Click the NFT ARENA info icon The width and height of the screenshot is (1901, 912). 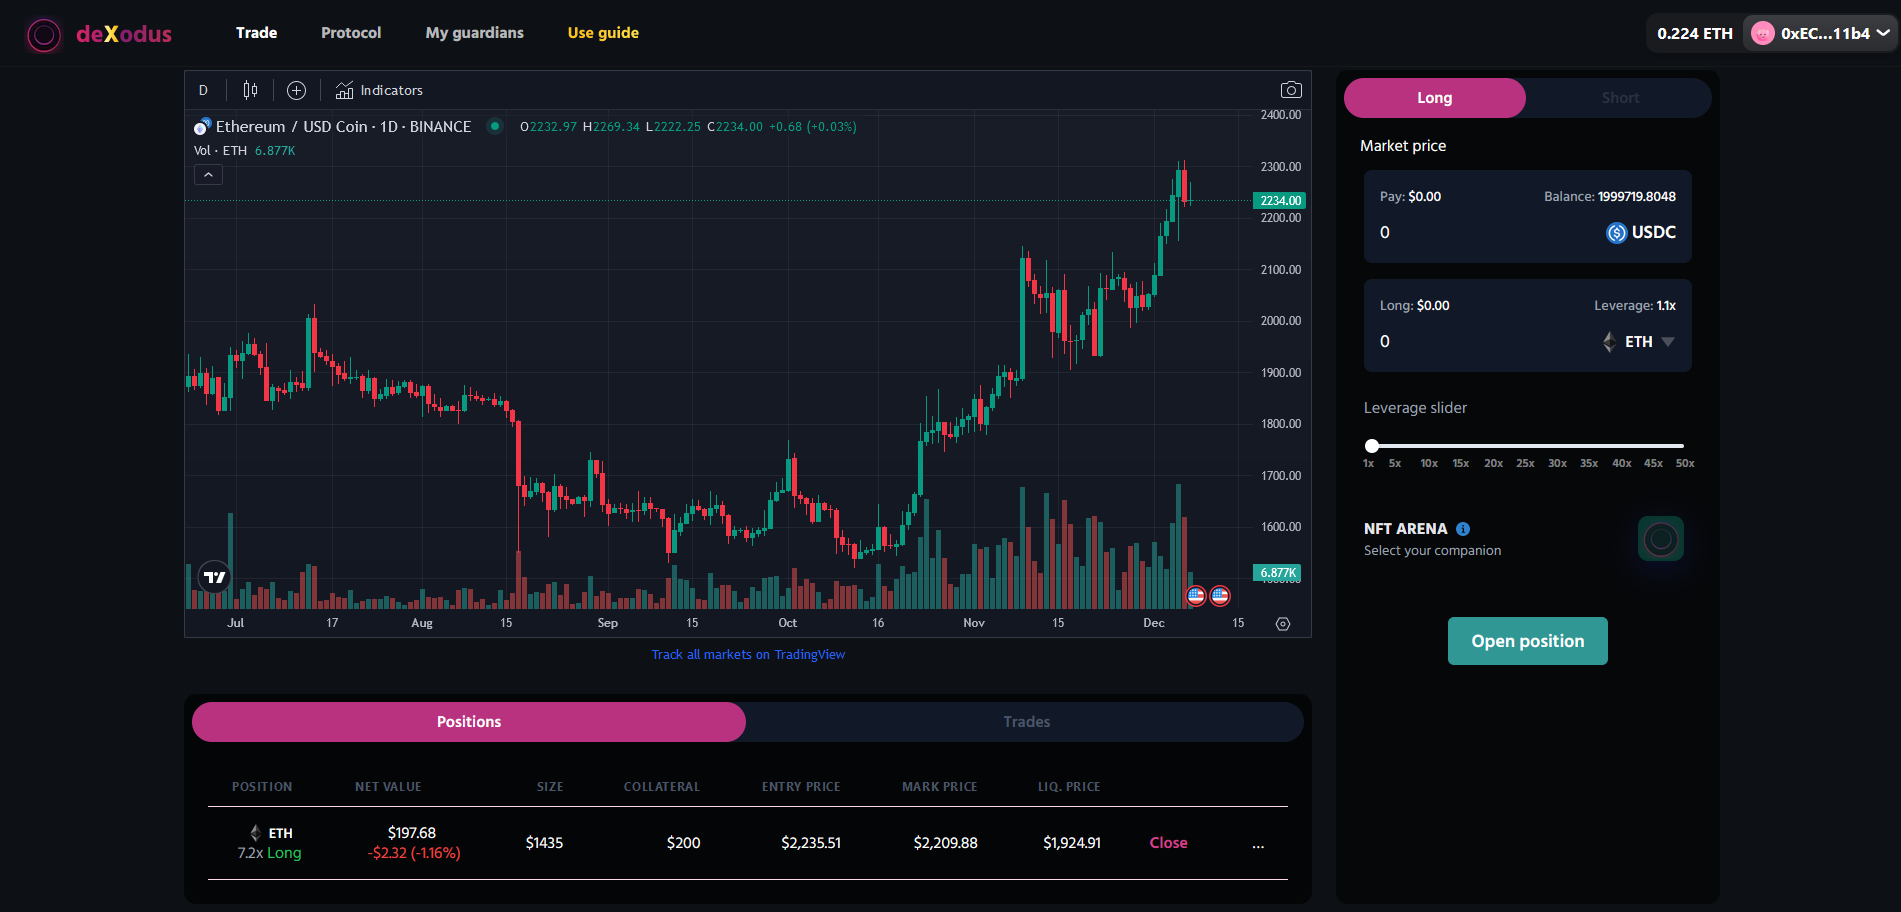(1463, 529)
